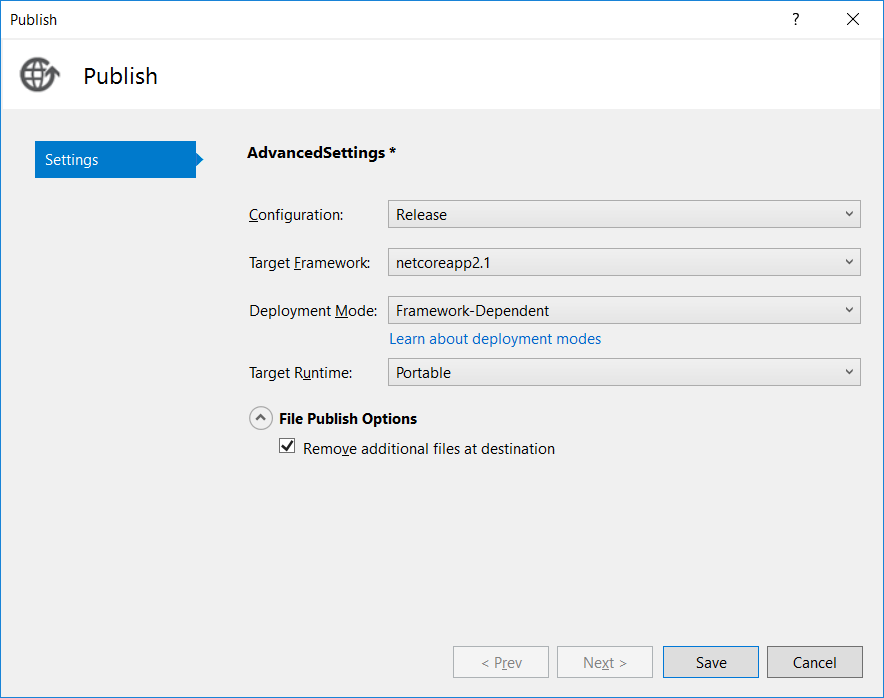
Task: Open the Configuration combo box showing Release
Action: (624, 214)
